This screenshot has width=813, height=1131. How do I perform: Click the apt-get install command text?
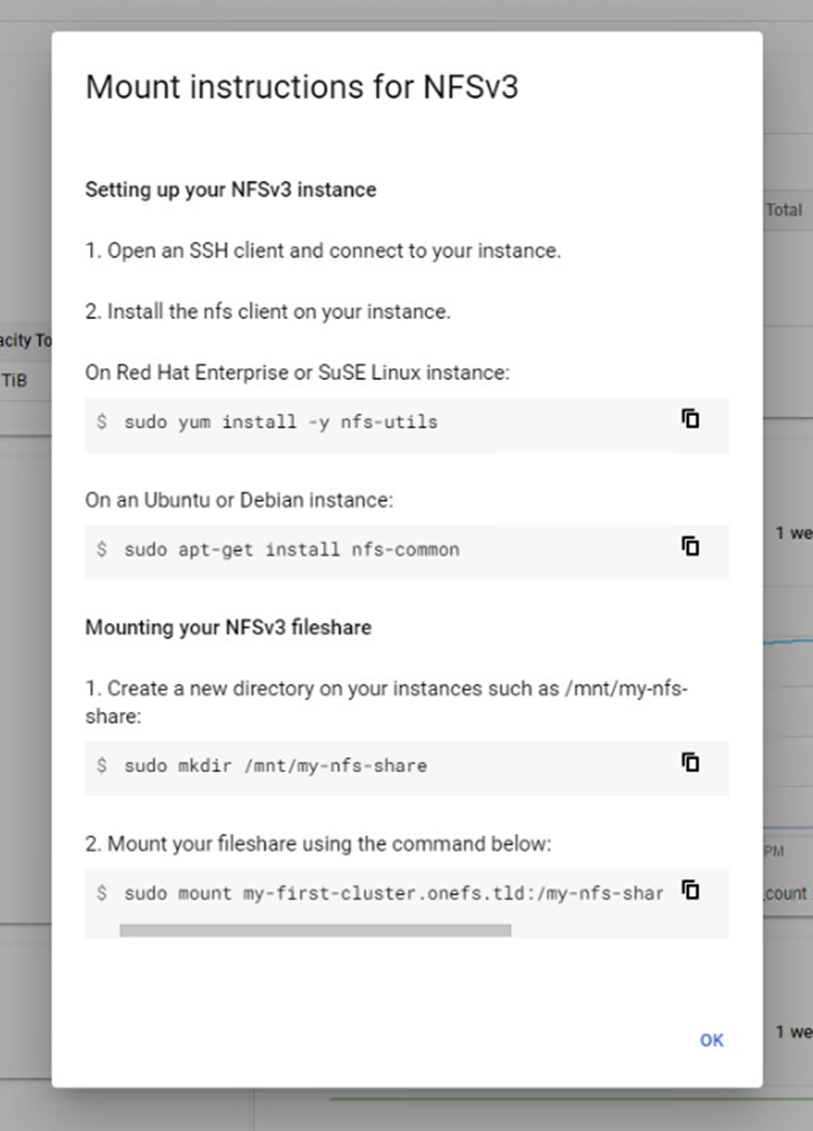[x=291, y=549]
